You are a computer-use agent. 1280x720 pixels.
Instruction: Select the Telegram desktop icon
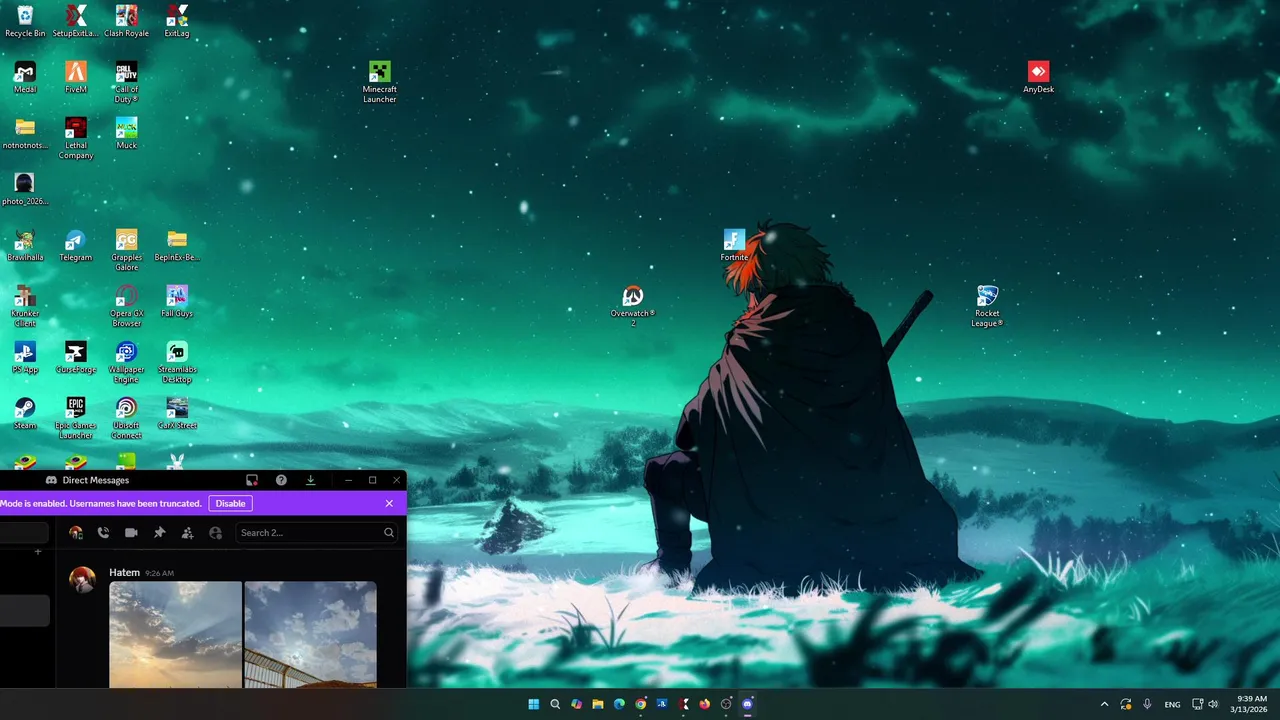pyautogui.click(x=76, y=246)
